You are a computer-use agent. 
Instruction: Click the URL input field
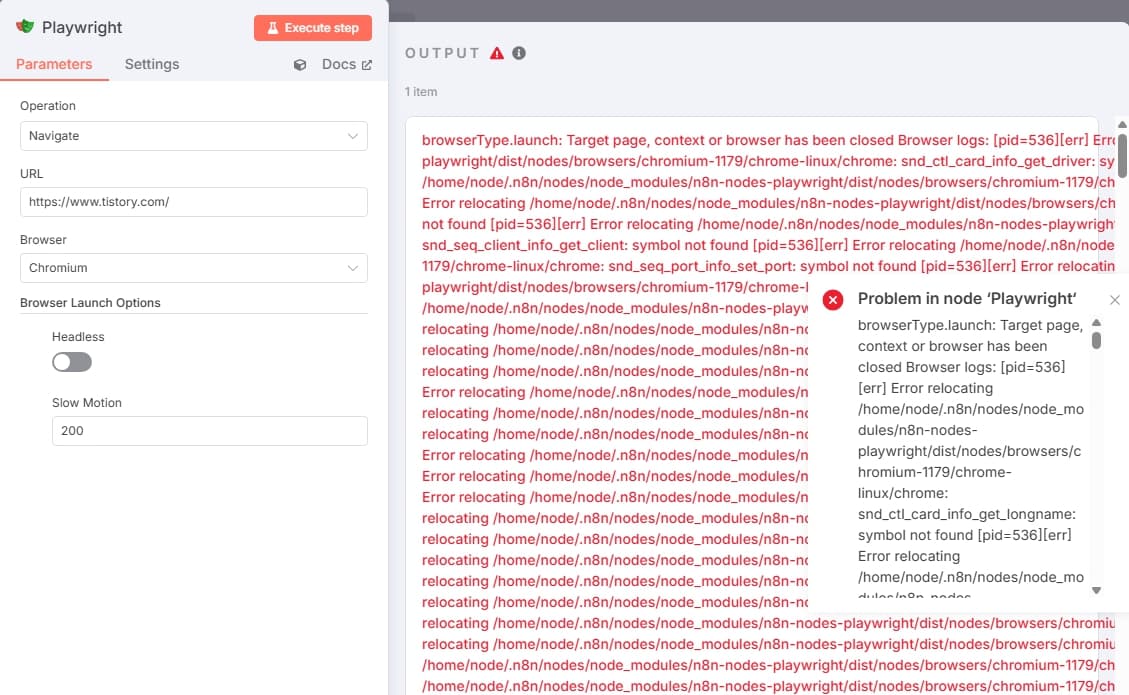point(194,202)
